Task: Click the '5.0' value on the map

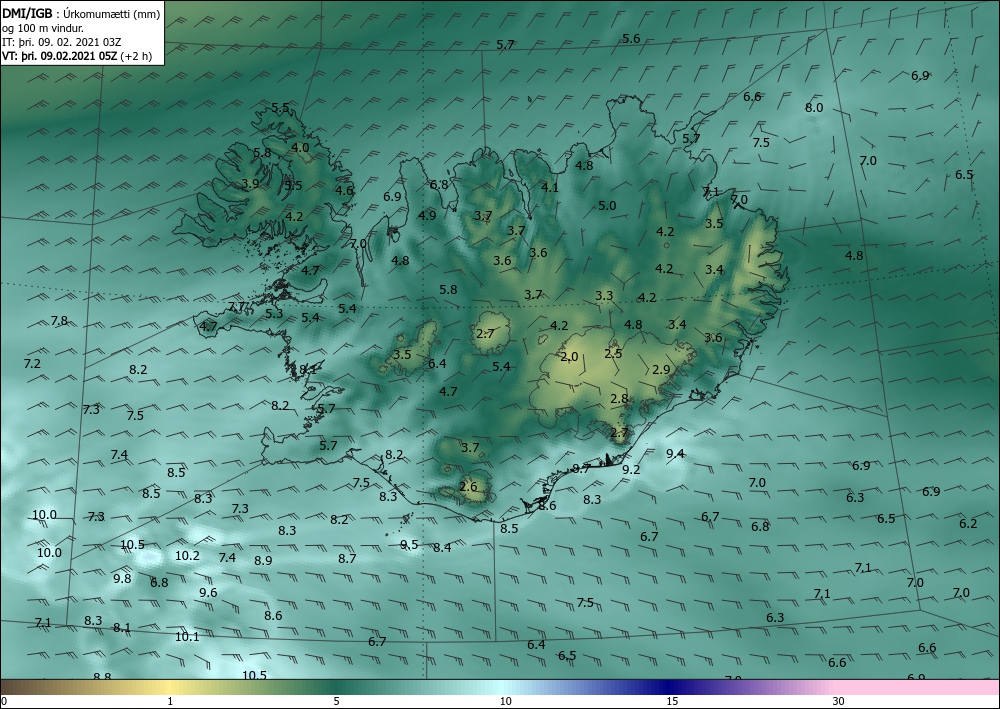Action: point(607,205)
